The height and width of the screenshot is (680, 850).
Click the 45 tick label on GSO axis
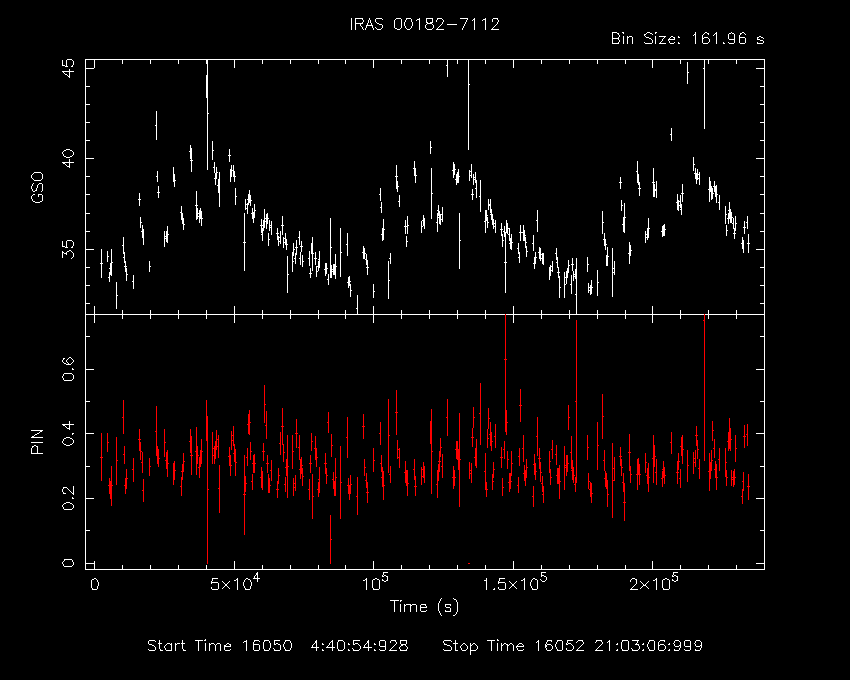[x=69, y=68]
